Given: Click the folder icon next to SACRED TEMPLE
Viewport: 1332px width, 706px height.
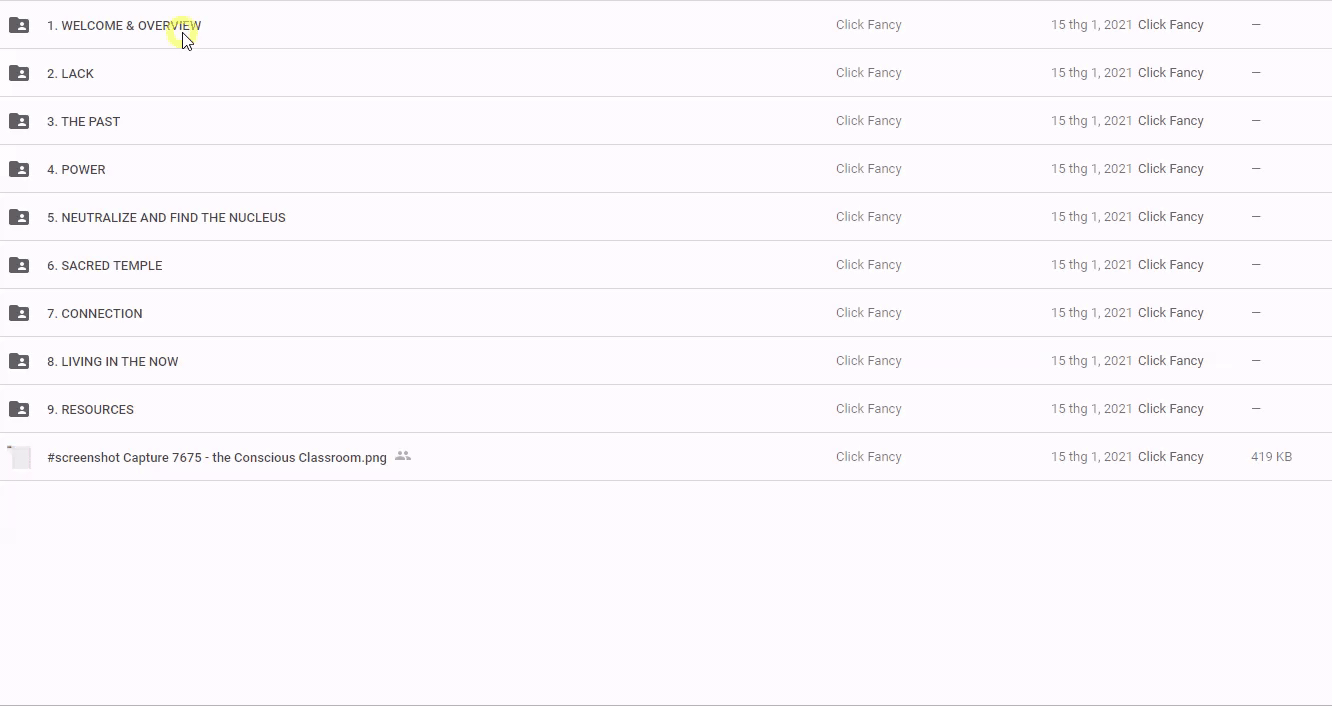Looking at the screenshot, I should pyautogui.click(x=19, y=265).
